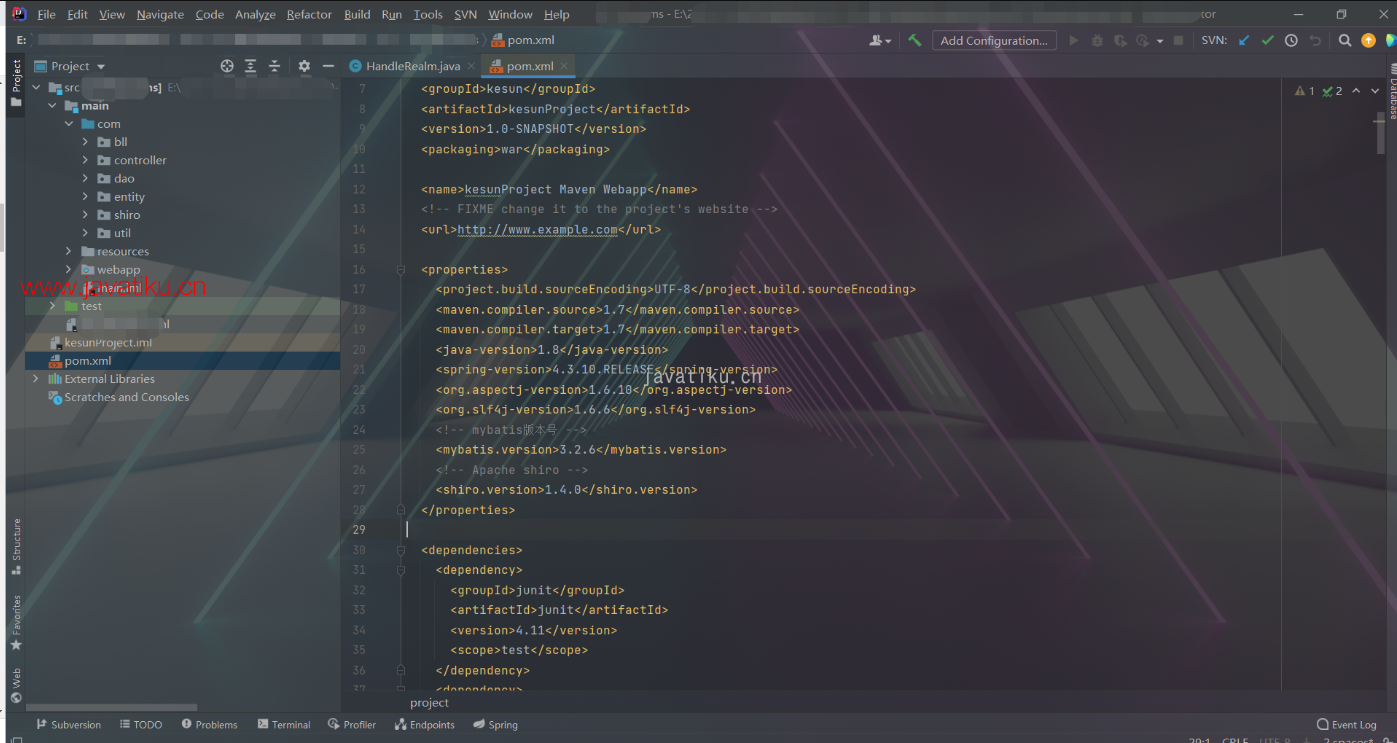Click SVN Update Project blue arrow

tap(1244, 40)
